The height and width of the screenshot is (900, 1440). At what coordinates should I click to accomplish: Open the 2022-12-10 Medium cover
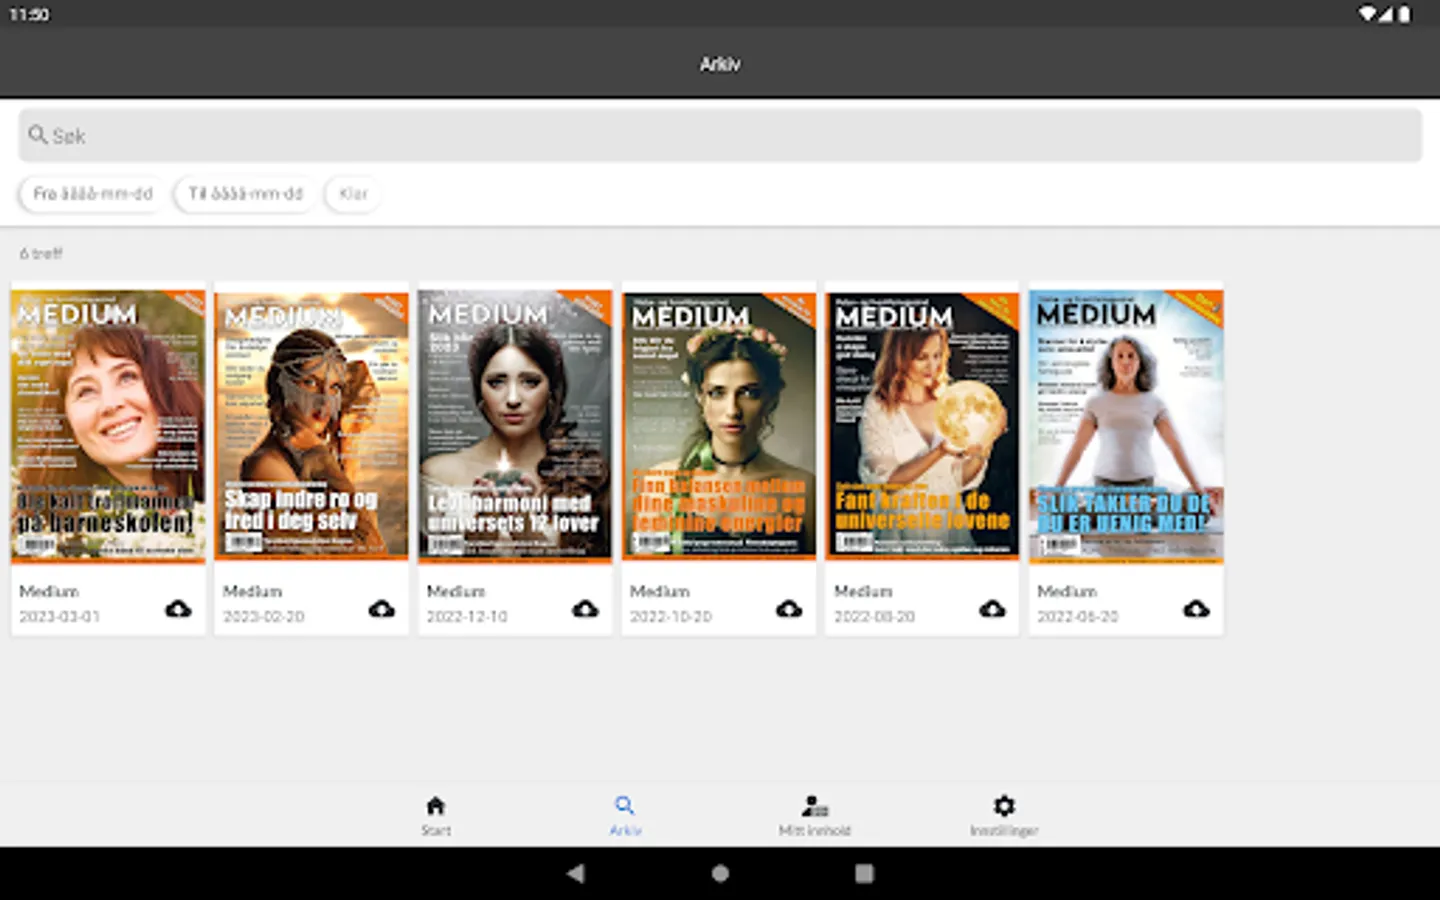(x=515, y=427)
